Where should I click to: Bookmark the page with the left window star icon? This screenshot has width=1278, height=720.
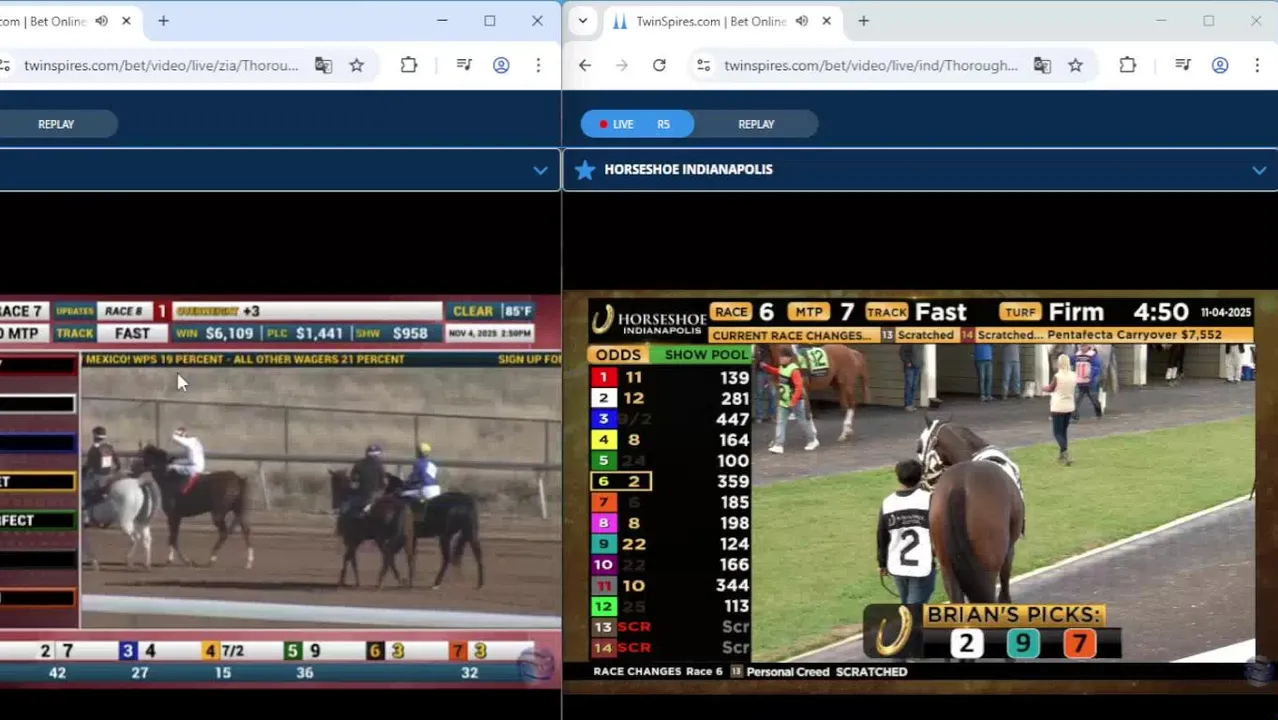click(x=357, y=65)
